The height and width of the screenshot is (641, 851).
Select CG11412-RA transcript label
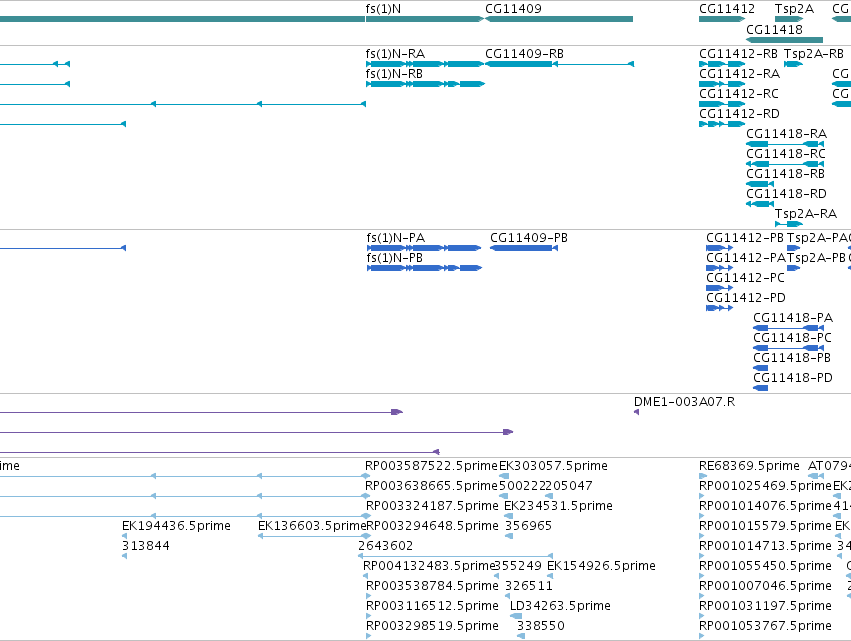740,74
